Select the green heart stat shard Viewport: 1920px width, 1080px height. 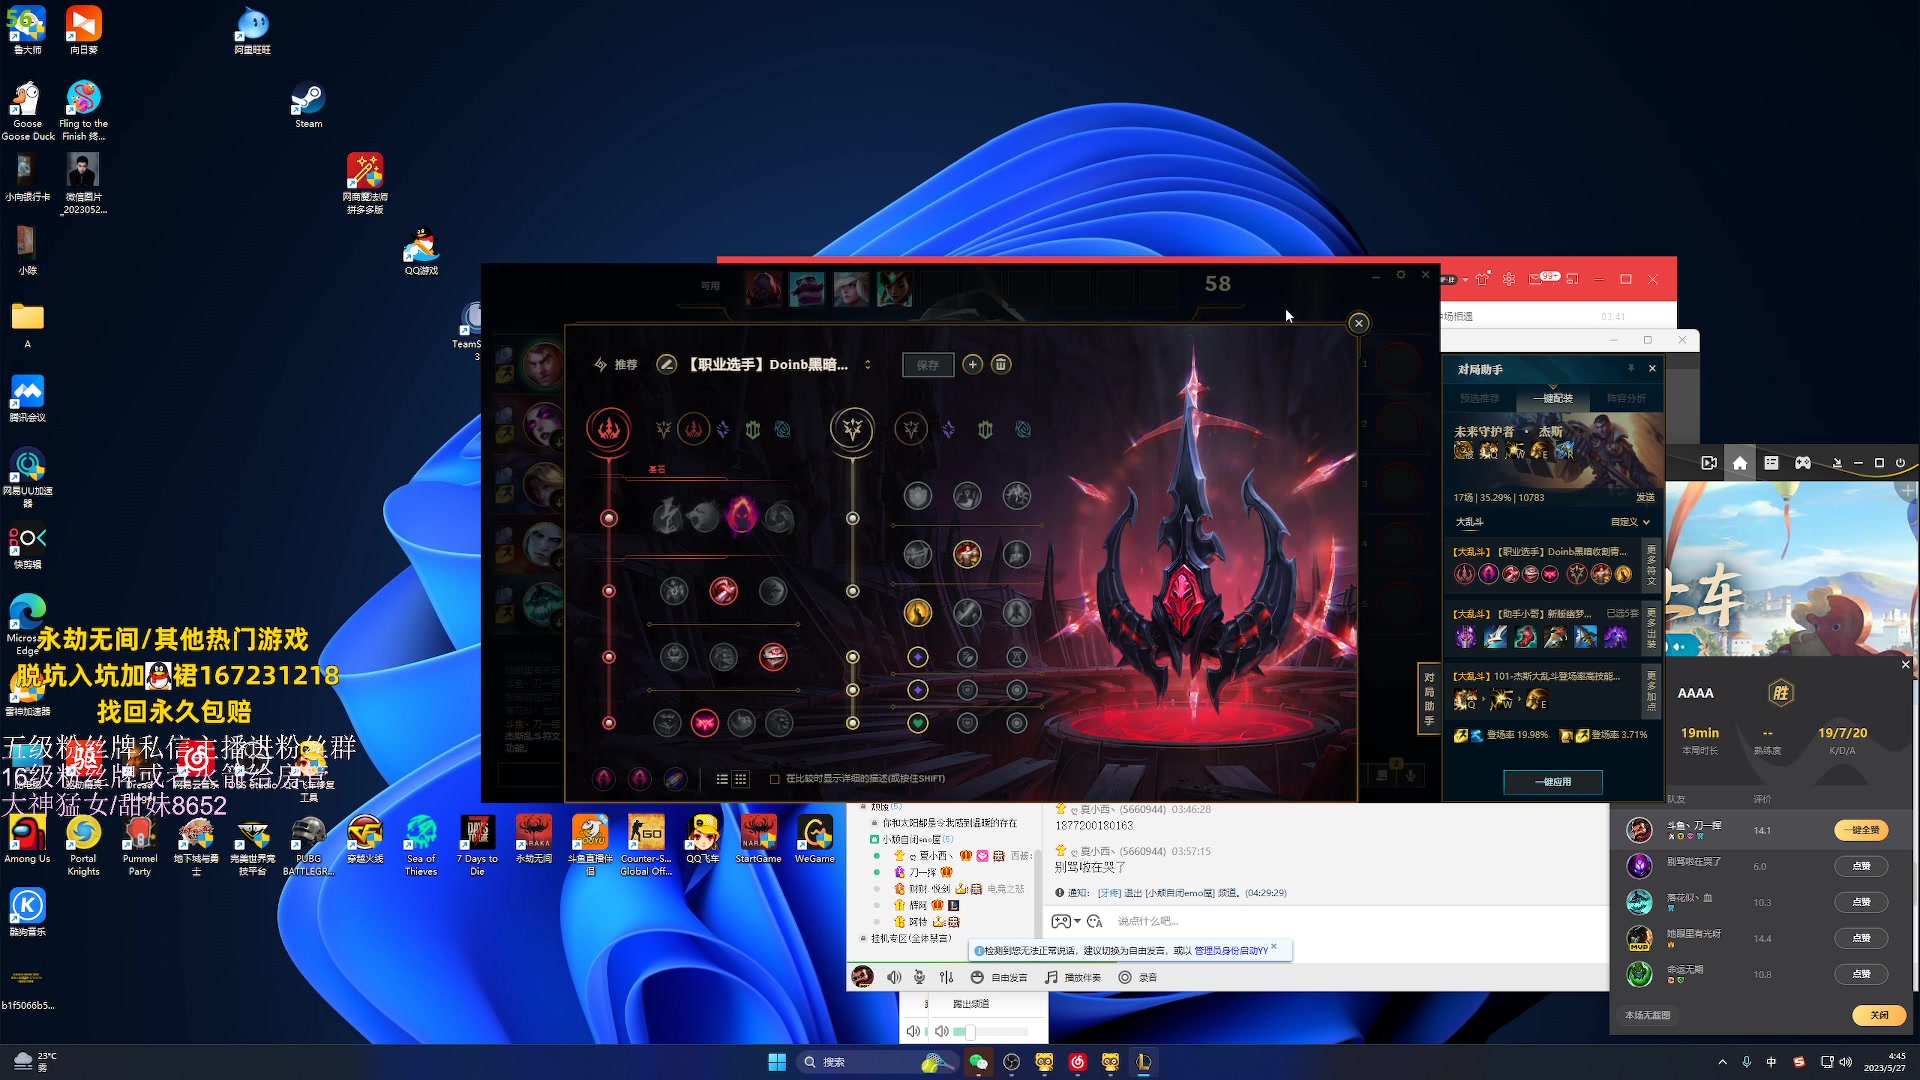[917, 723]
